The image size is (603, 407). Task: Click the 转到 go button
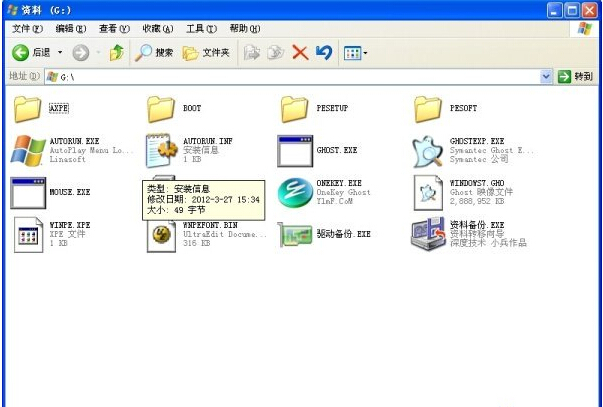click(576, 77)
